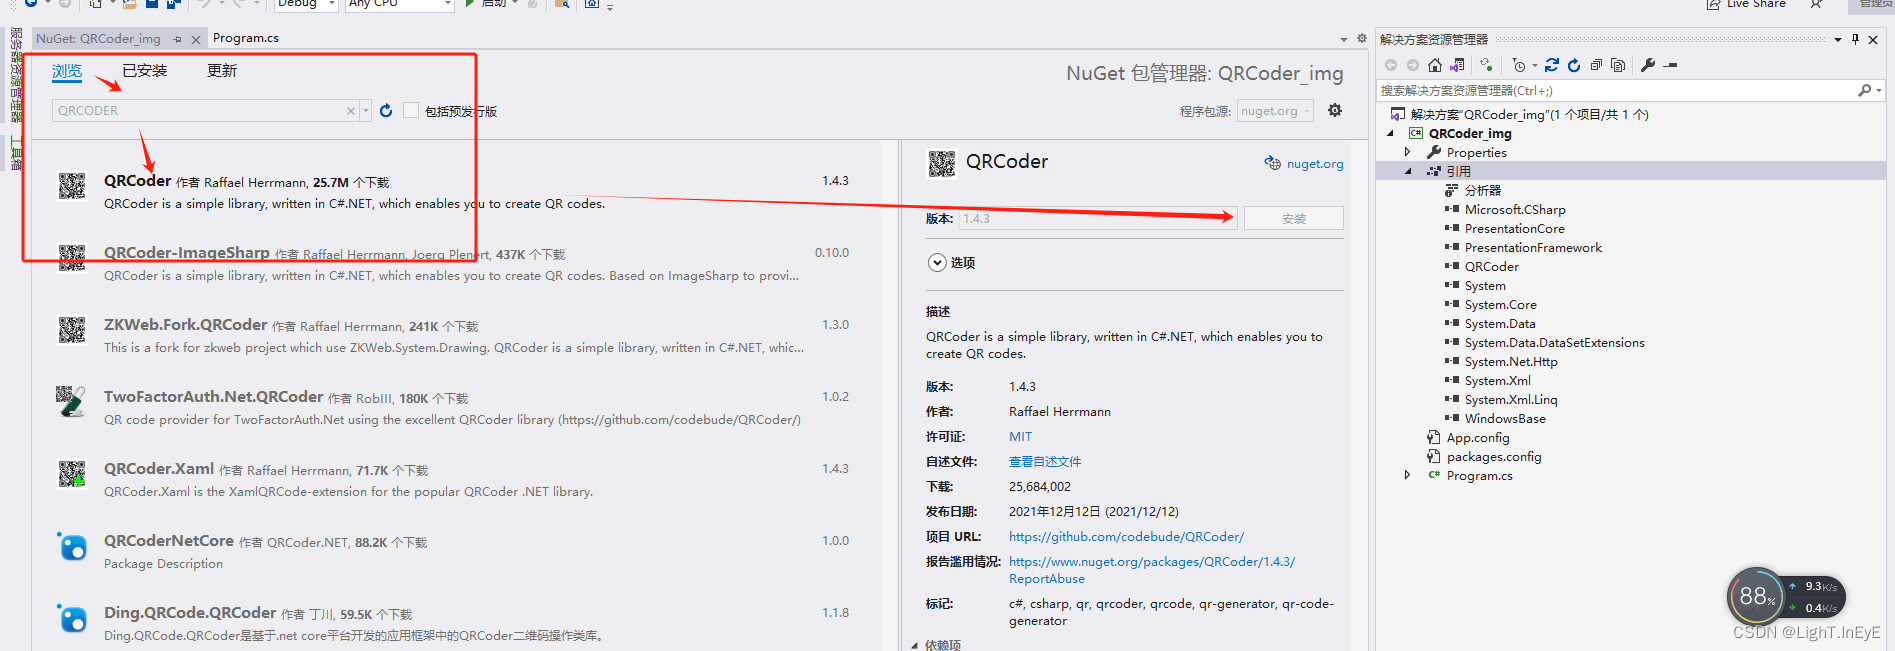Select App.config in Solution Explorer
The image size is (1895, 651).
click(x=1477, y=438)
